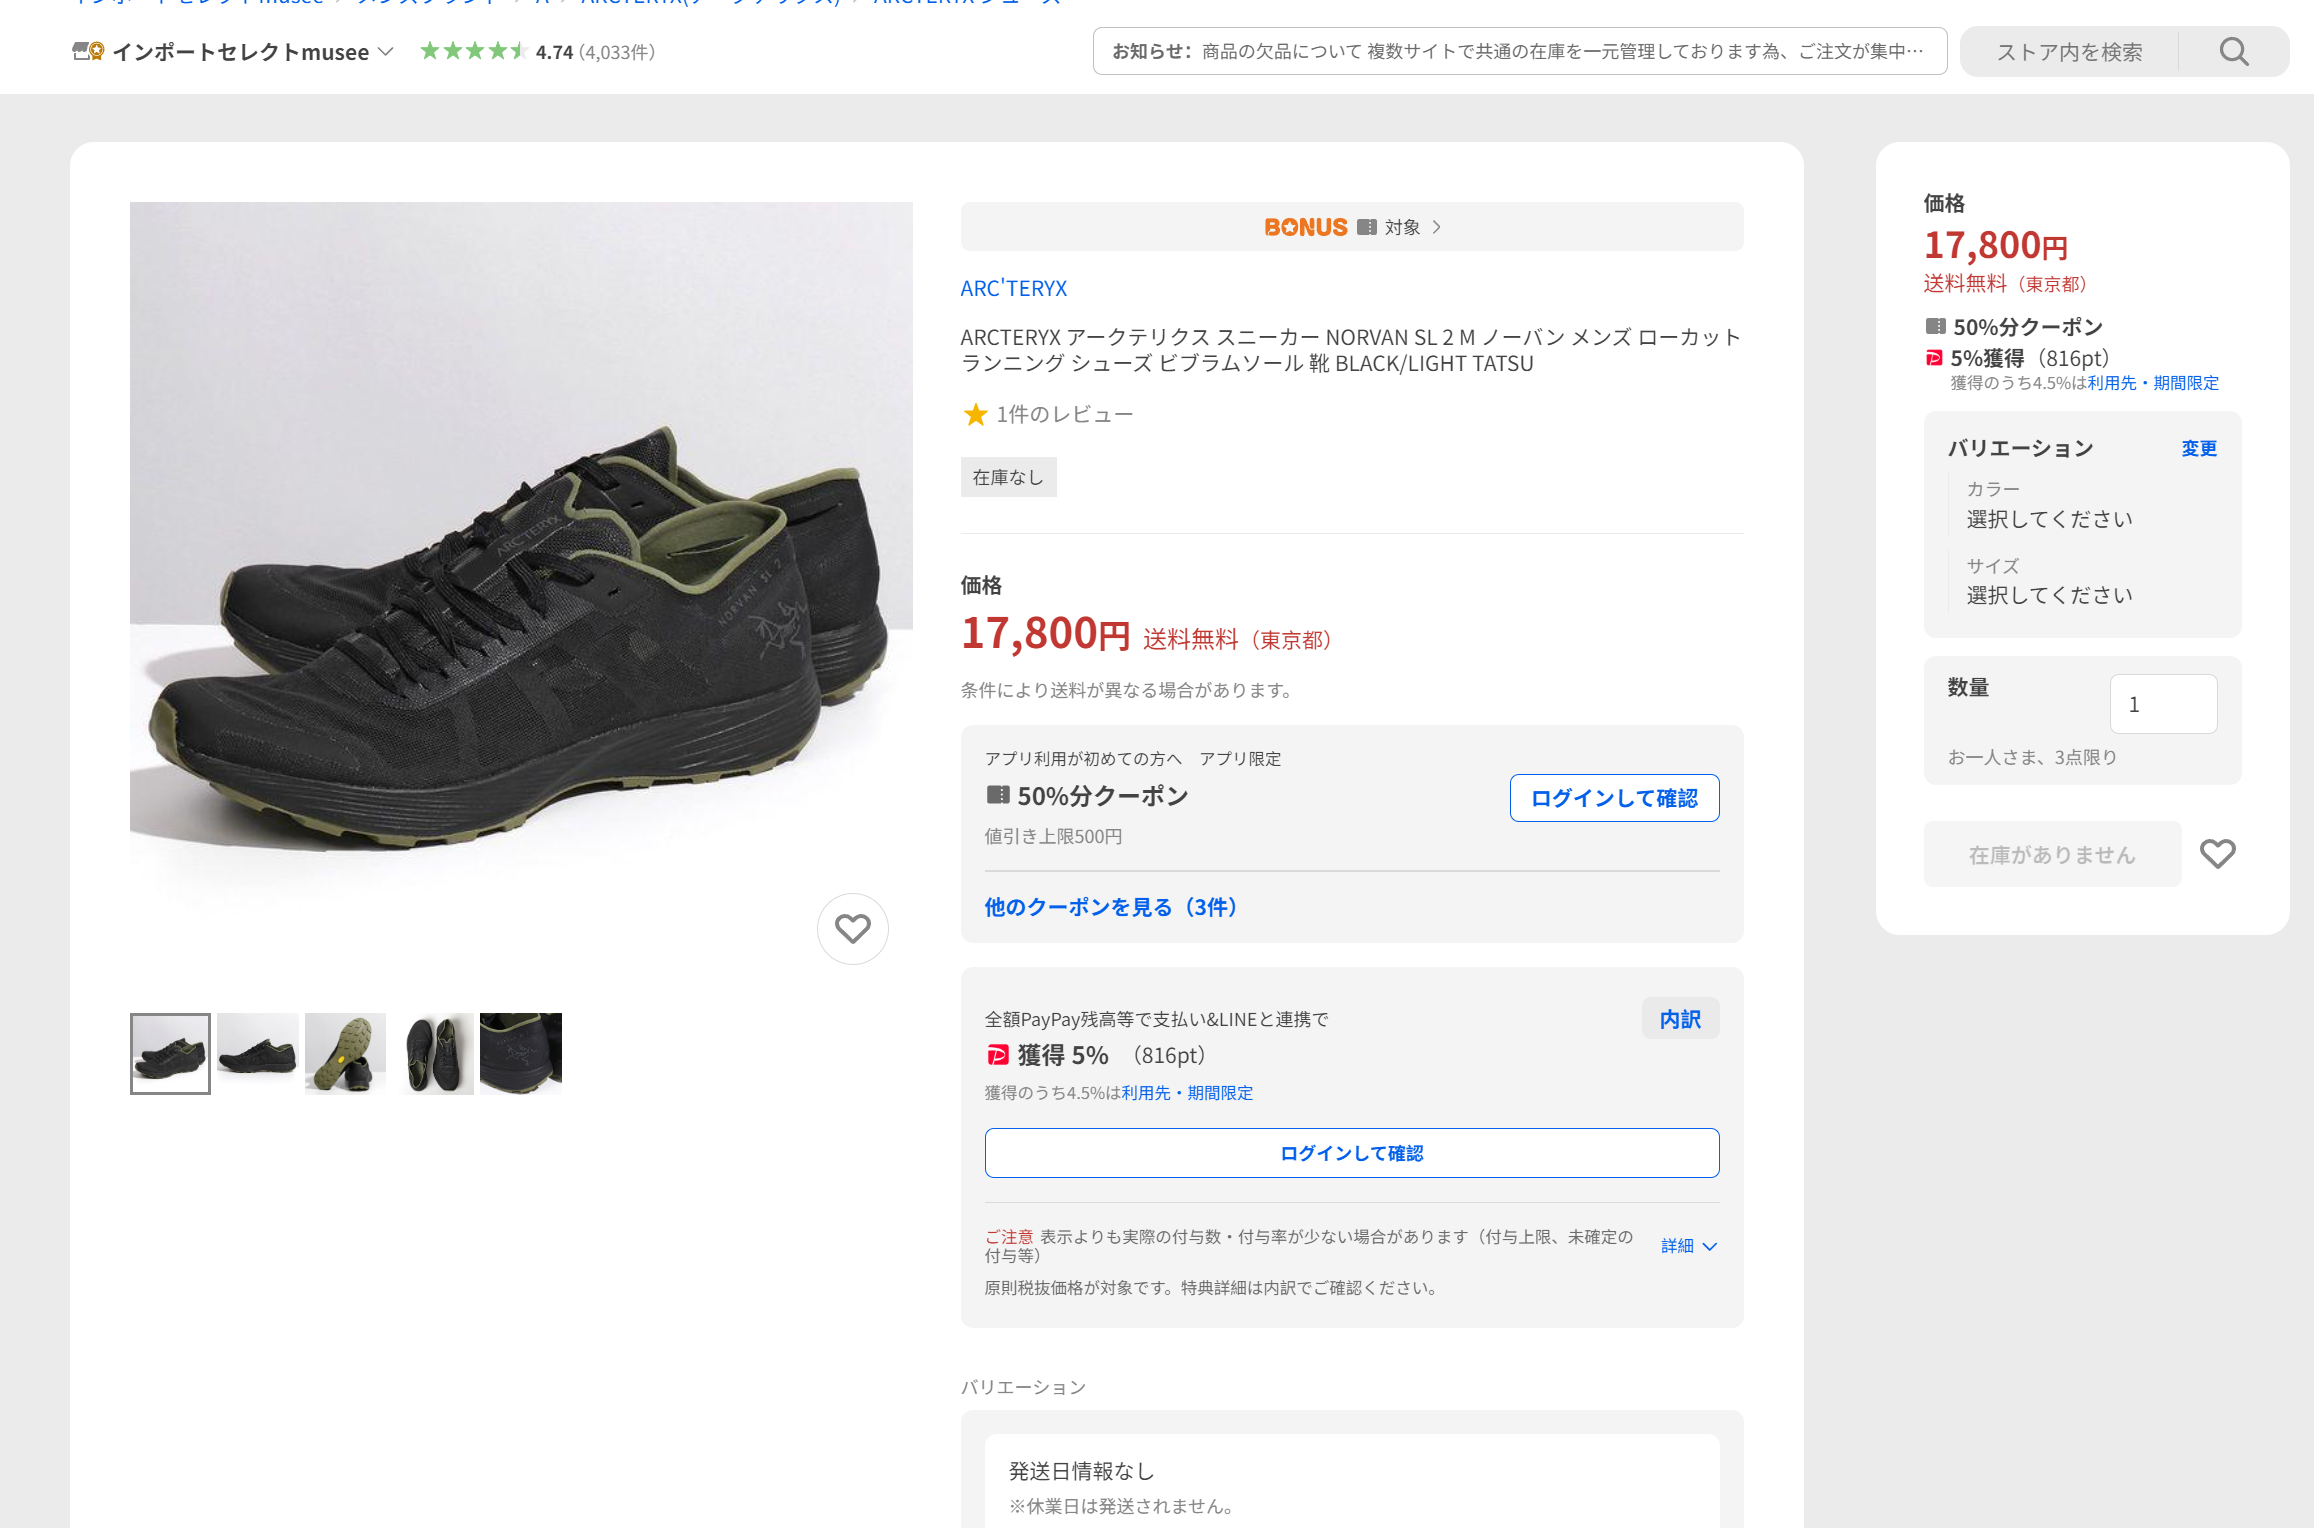The image size is (2314, 1528).
Task: Click the coupon icon in BONUS banner
Action: pos(1366,227)
